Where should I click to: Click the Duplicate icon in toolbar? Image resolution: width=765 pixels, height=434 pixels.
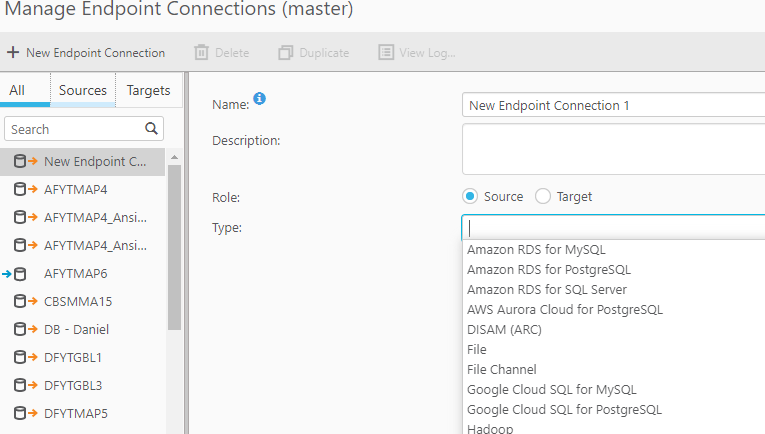[286, 53]
